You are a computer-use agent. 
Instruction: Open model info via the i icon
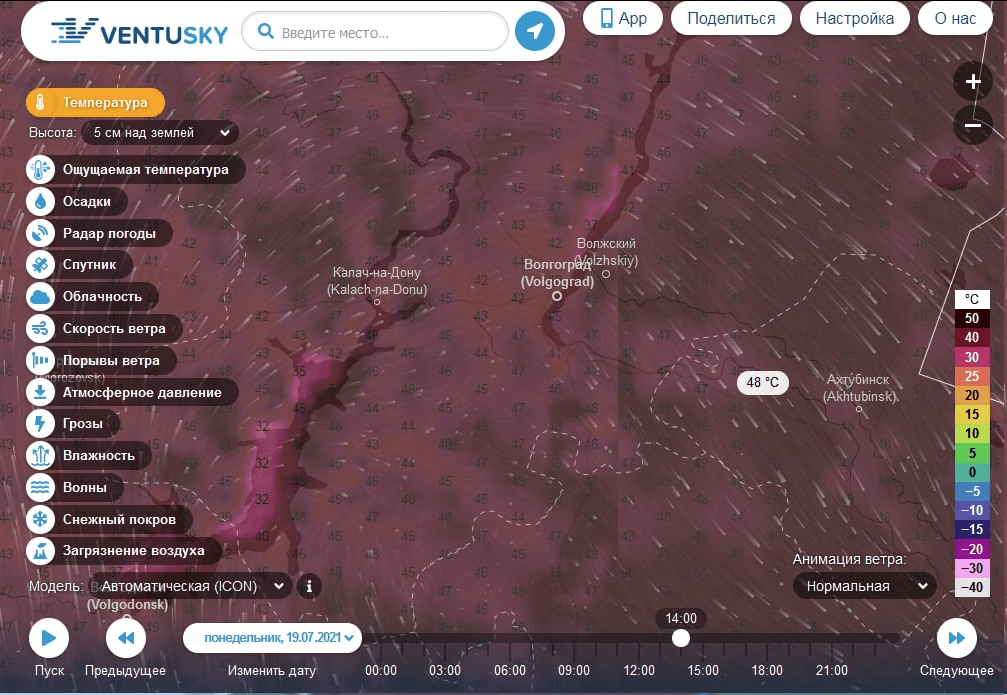click(310, 586)
